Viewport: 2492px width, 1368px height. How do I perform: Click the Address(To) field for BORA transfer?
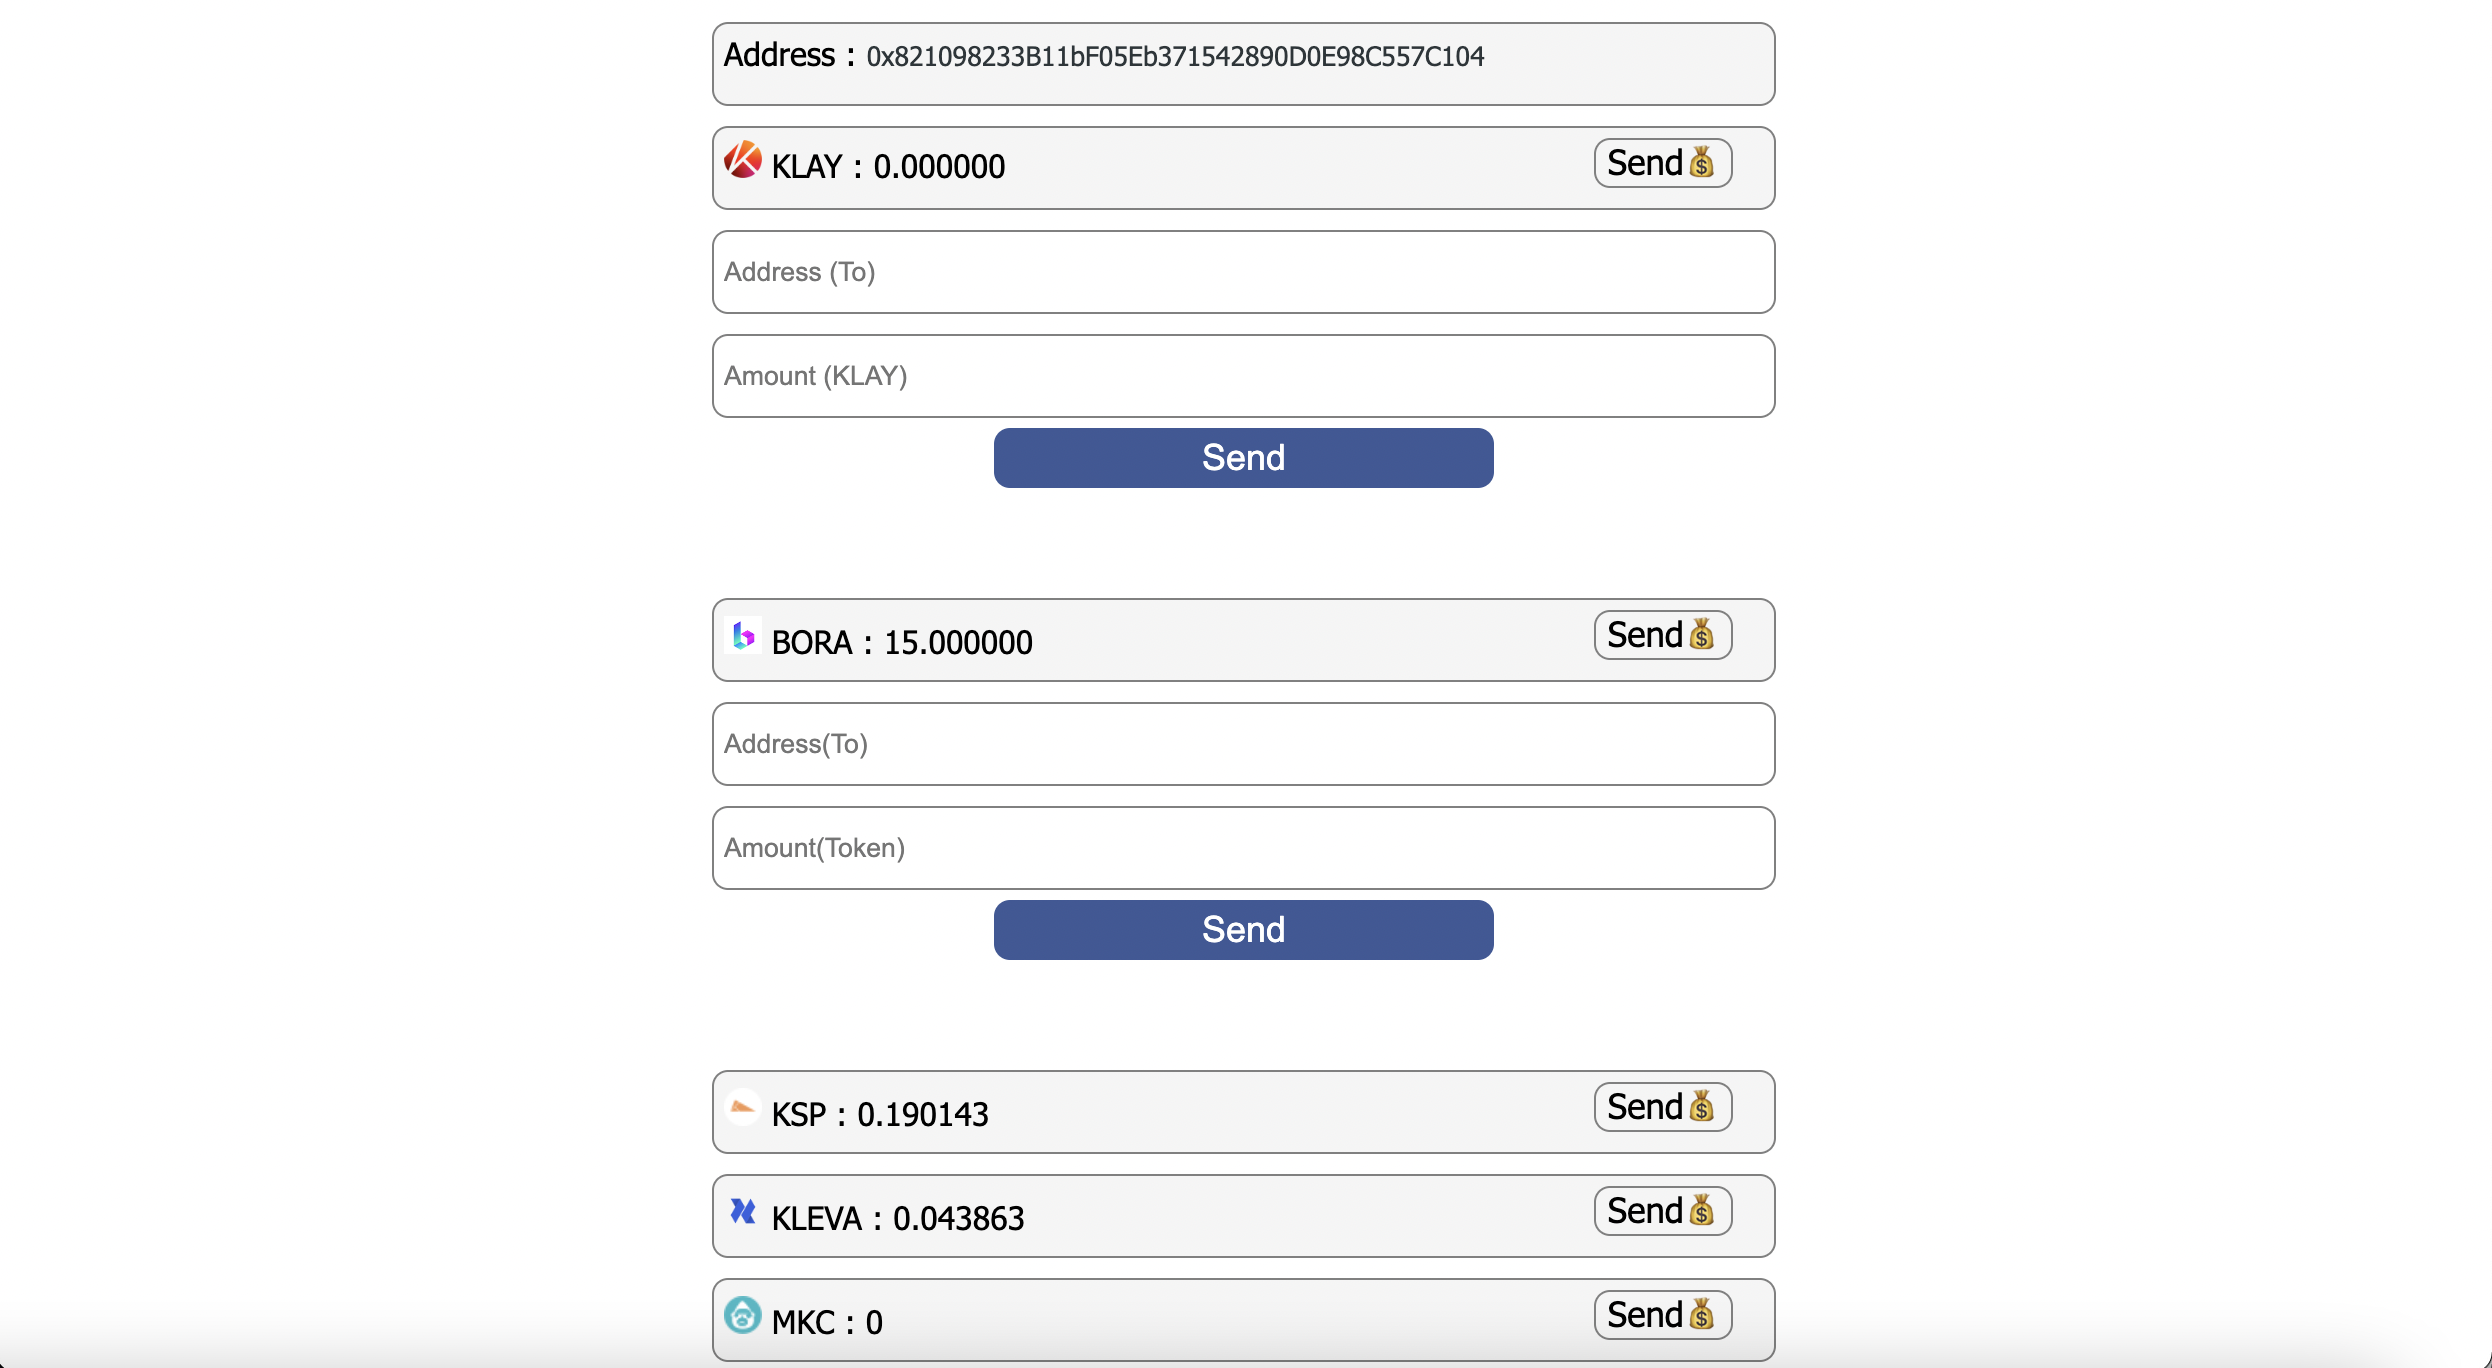[x=1242, y=744]
